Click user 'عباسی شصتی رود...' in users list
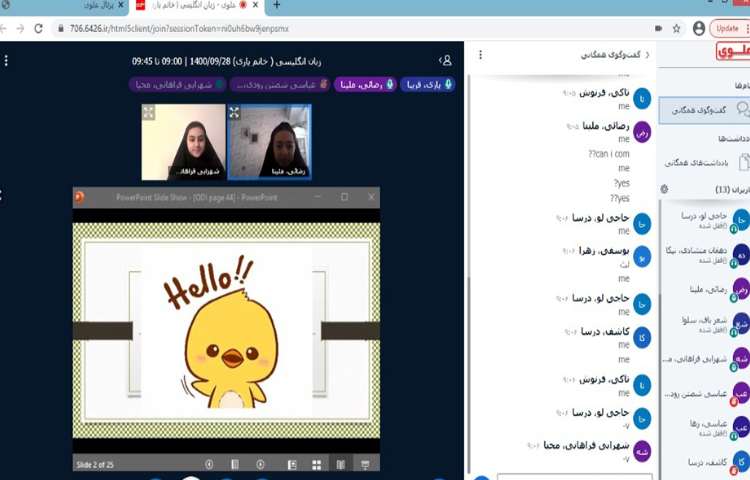 point(706,394)
